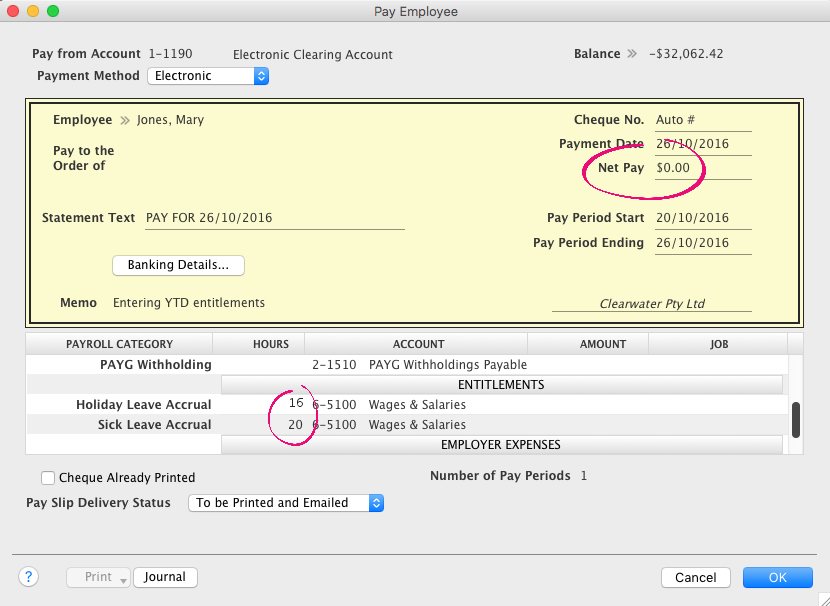
Task: Open Pay Slip Delivery Status dropdown
Action: coord(285,503)
